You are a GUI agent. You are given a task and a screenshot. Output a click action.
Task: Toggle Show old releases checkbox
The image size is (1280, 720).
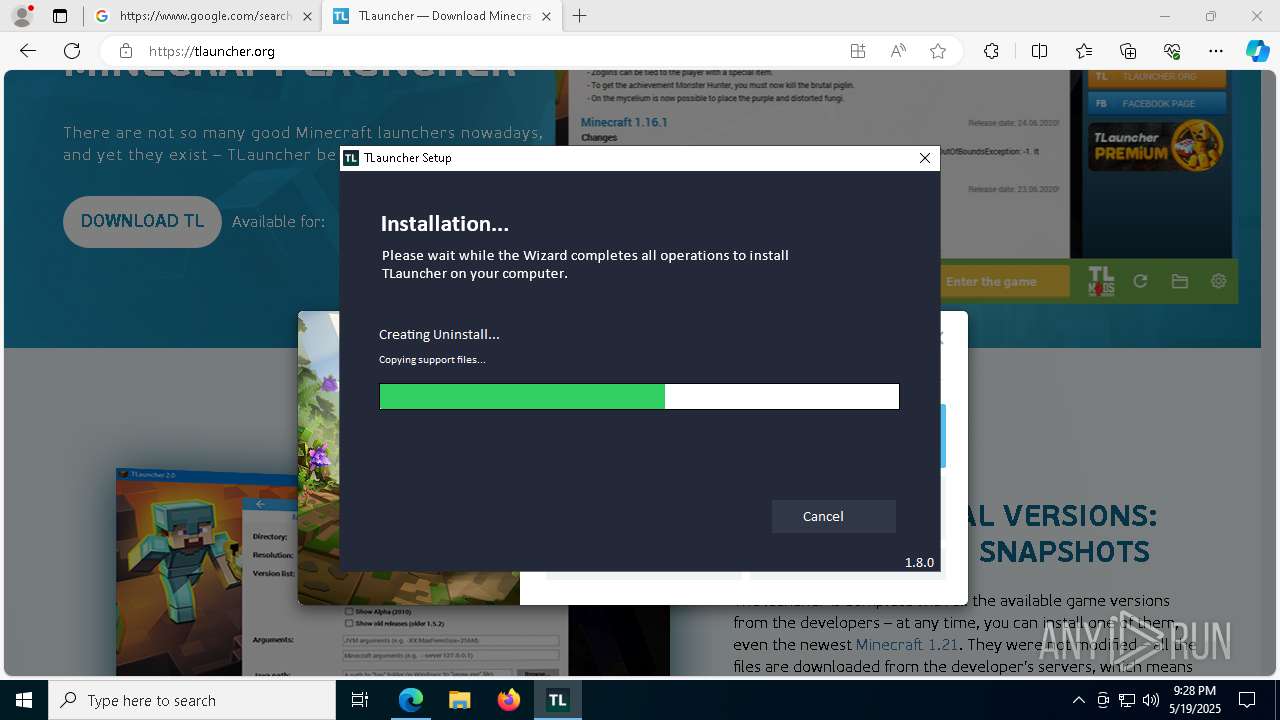click(349, 622)
